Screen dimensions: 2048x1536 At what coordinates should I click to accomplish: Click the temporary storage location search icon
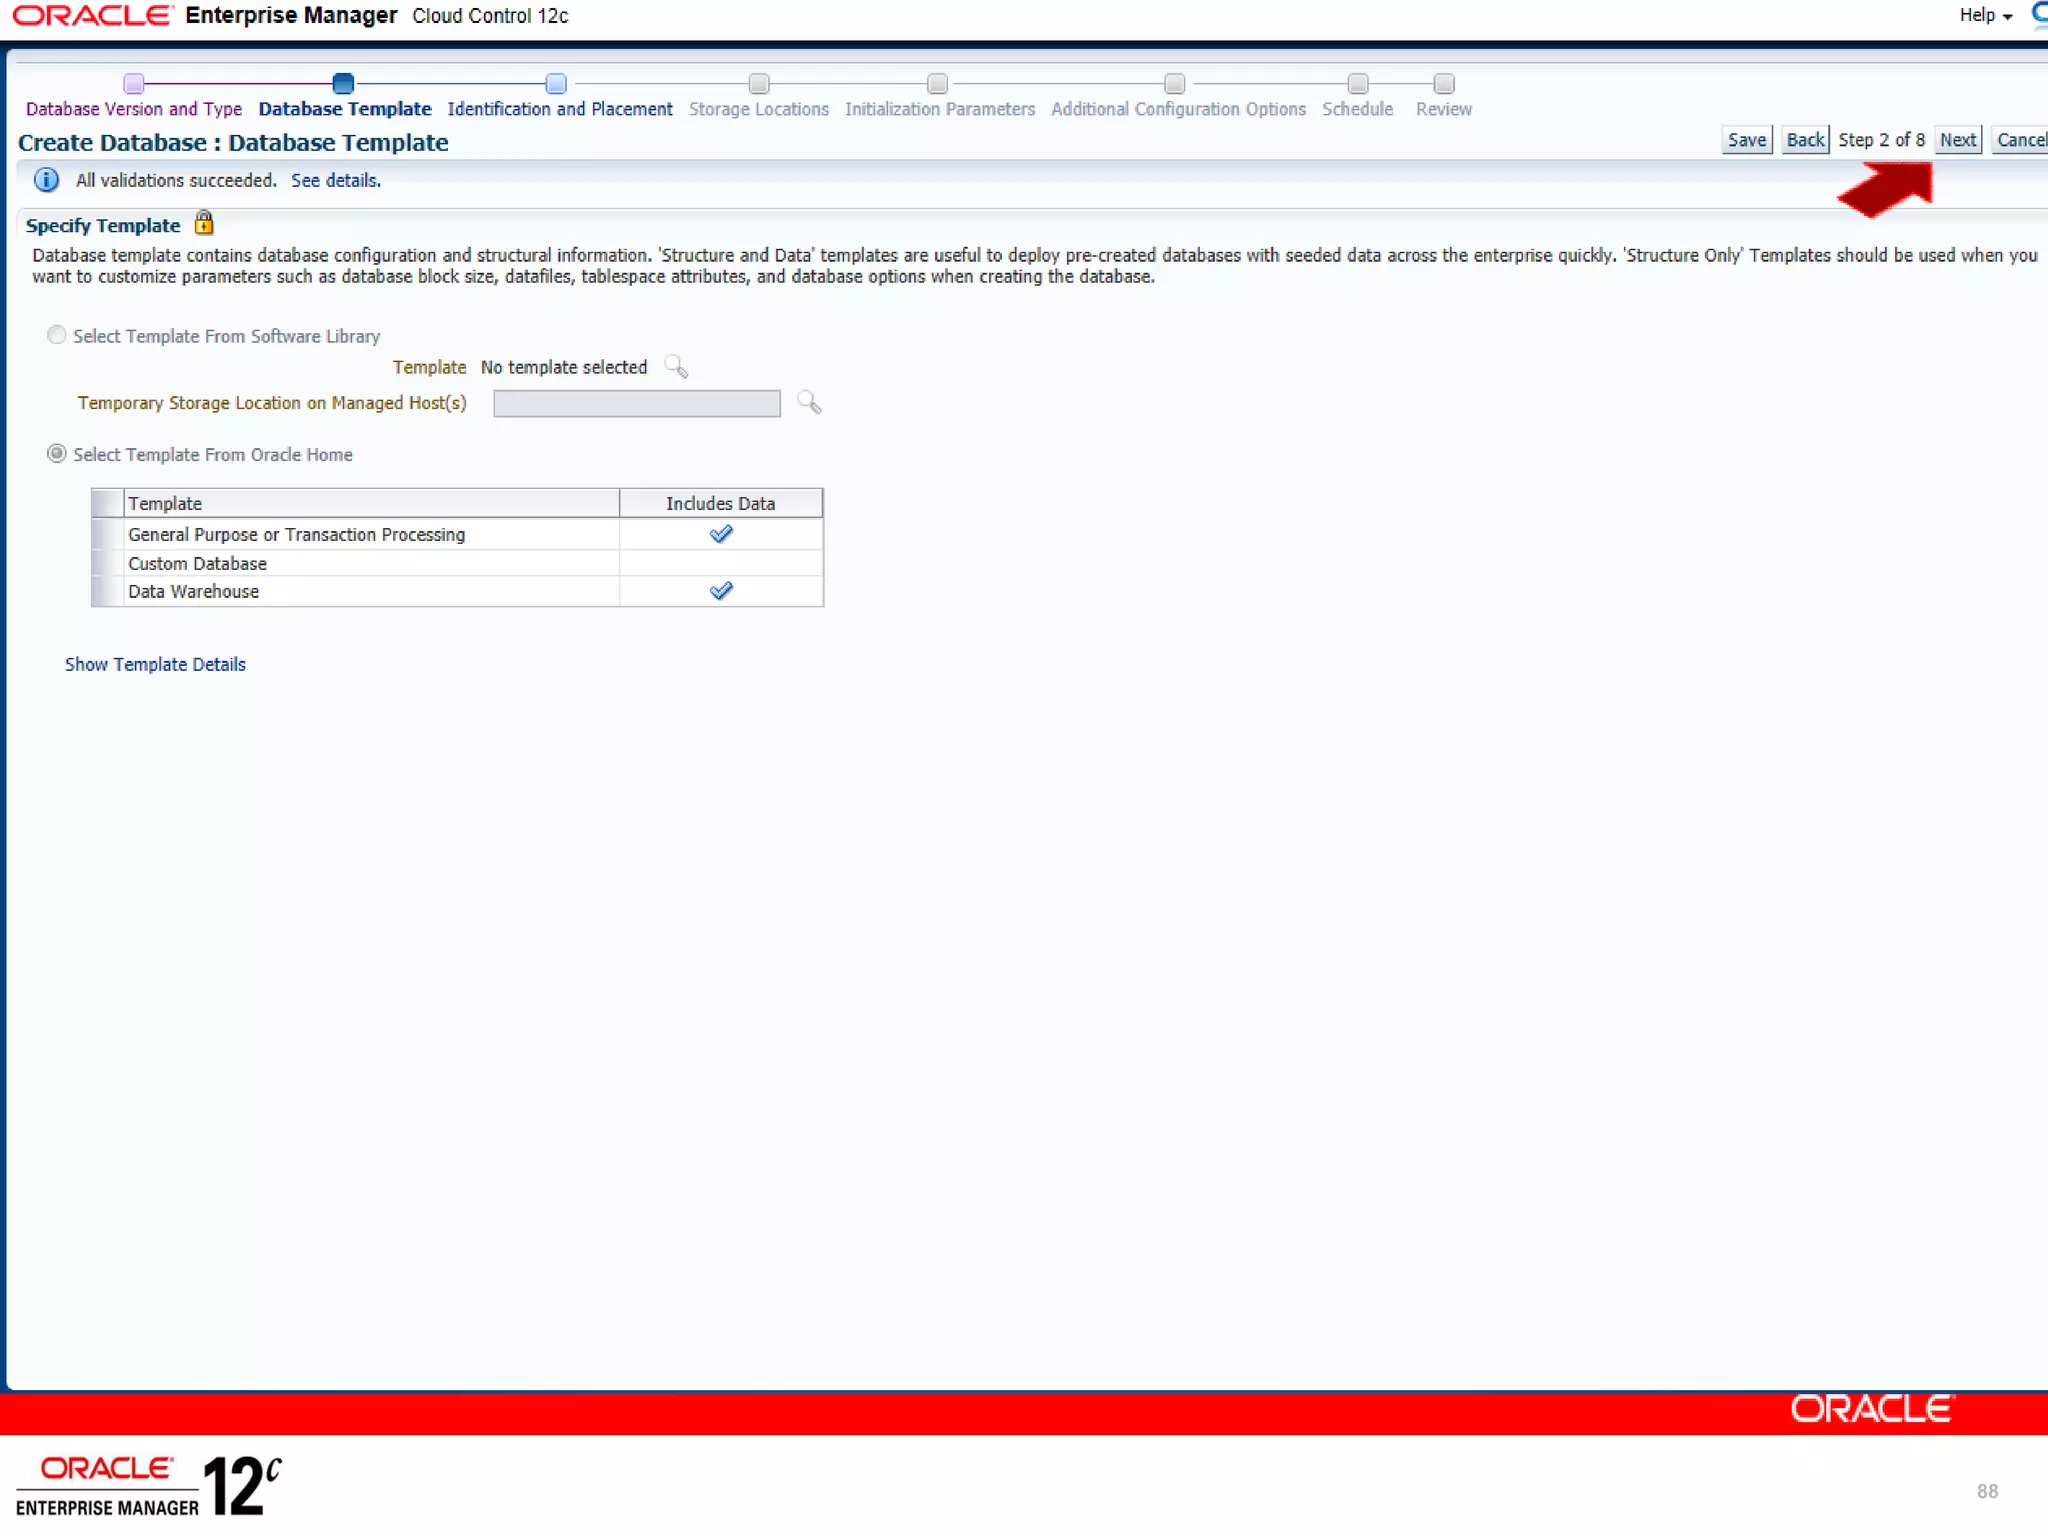coord(809,403)
